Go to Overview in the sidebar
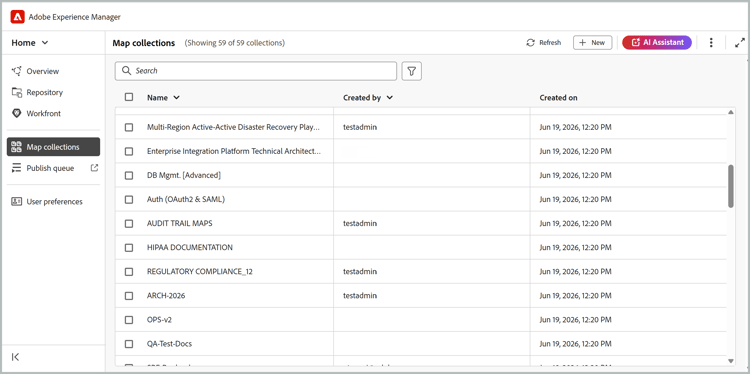 pyautogui.click(x=43, y=71)
